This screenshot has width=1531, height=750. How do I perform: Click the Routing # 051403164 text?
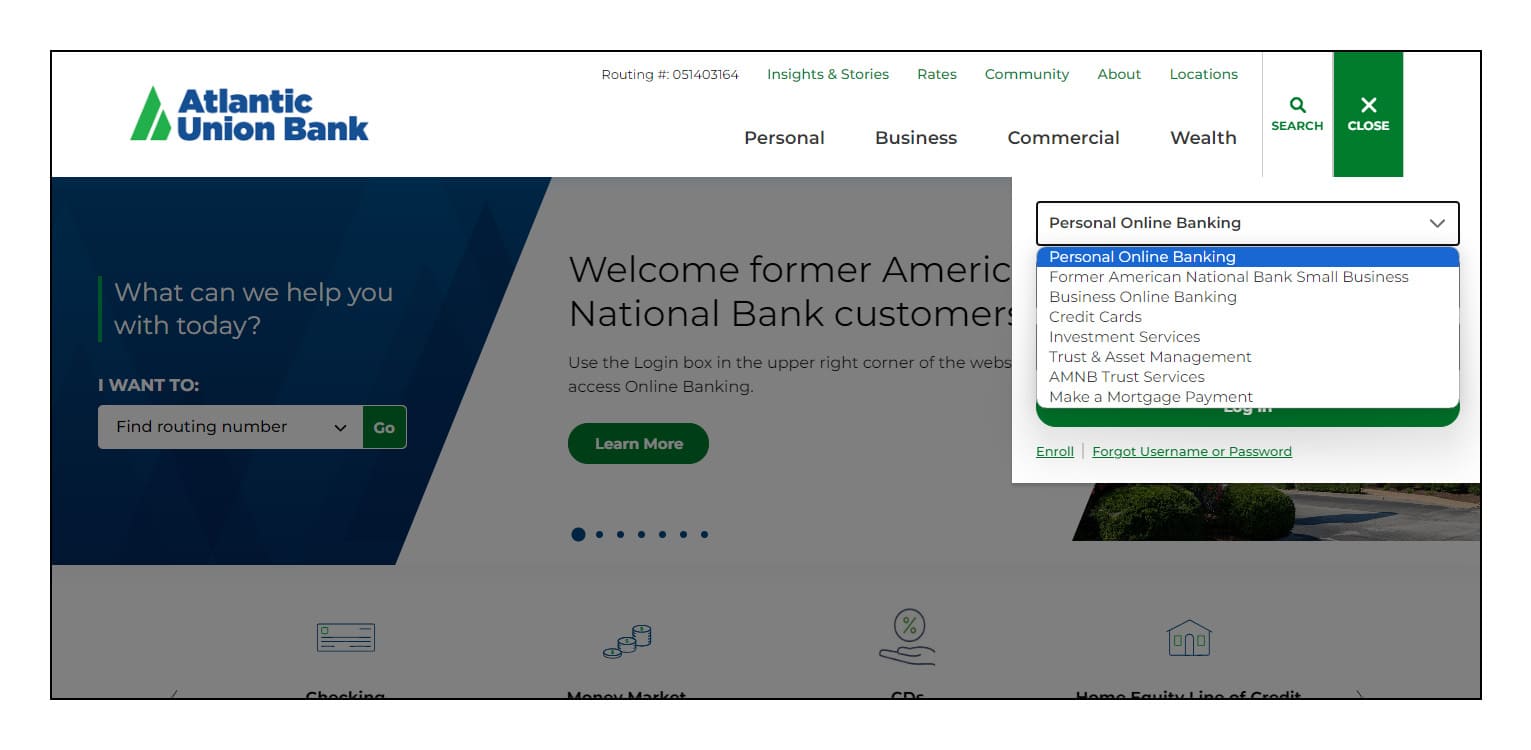[x=670, y=74]
